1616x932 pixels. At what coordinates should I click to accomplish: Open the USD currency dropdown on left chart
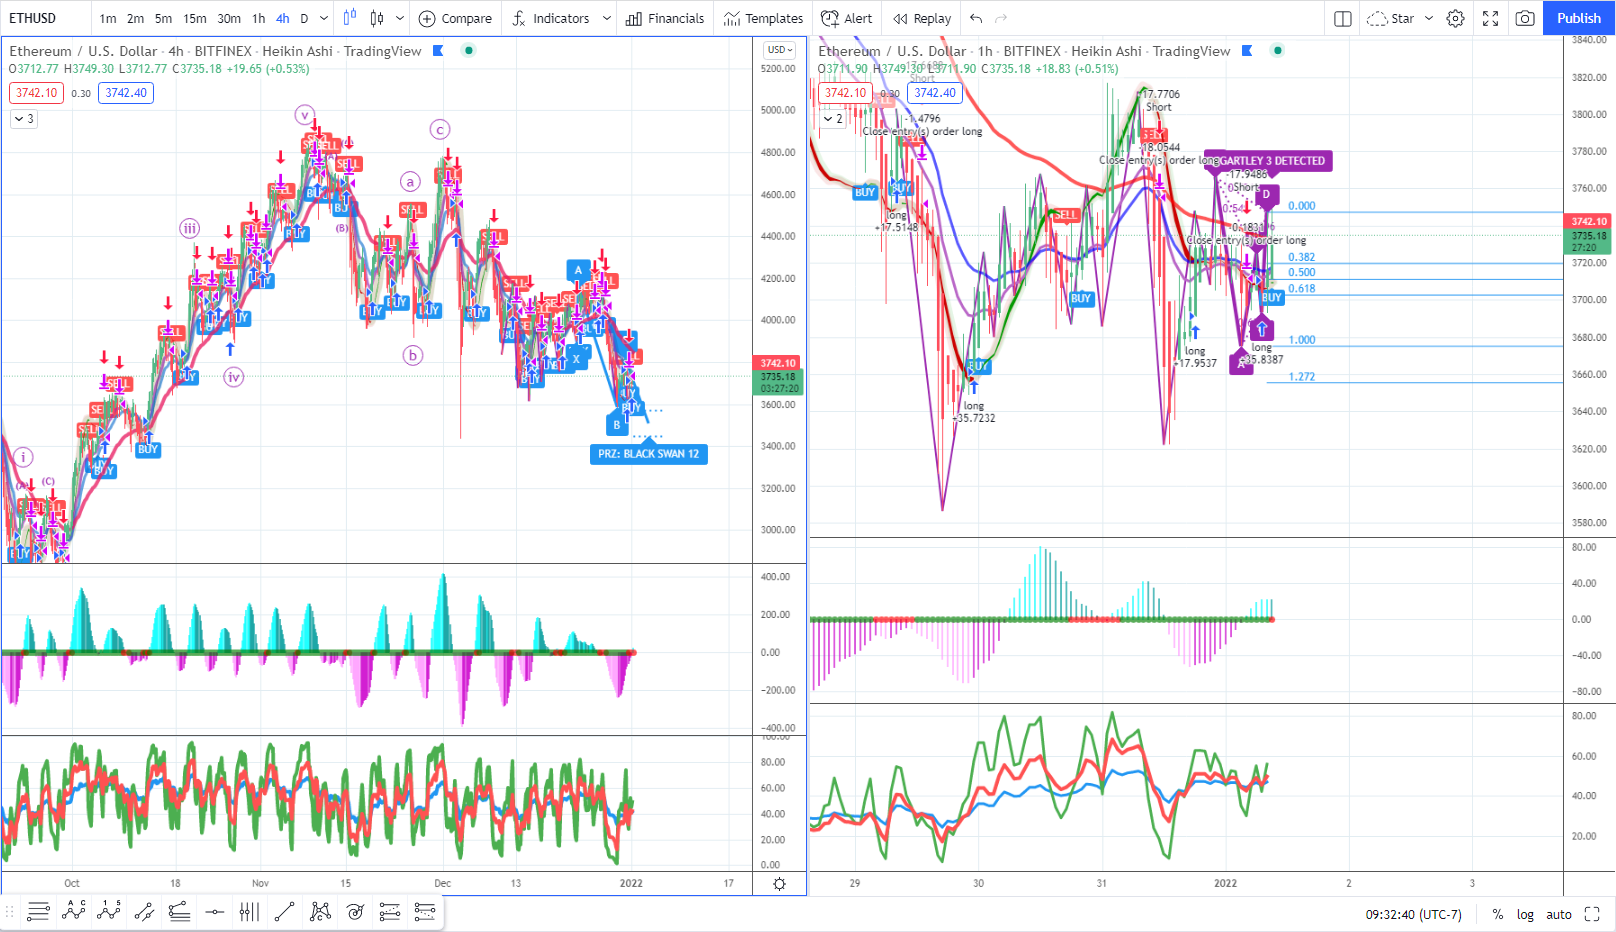click(x=780, y=50)
